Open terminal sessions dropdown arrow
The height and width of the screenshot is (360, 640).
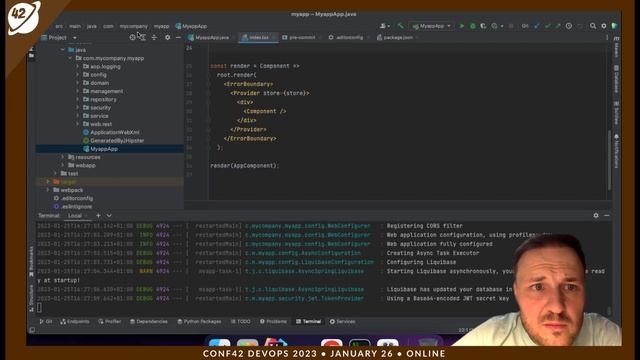(109, 216)
